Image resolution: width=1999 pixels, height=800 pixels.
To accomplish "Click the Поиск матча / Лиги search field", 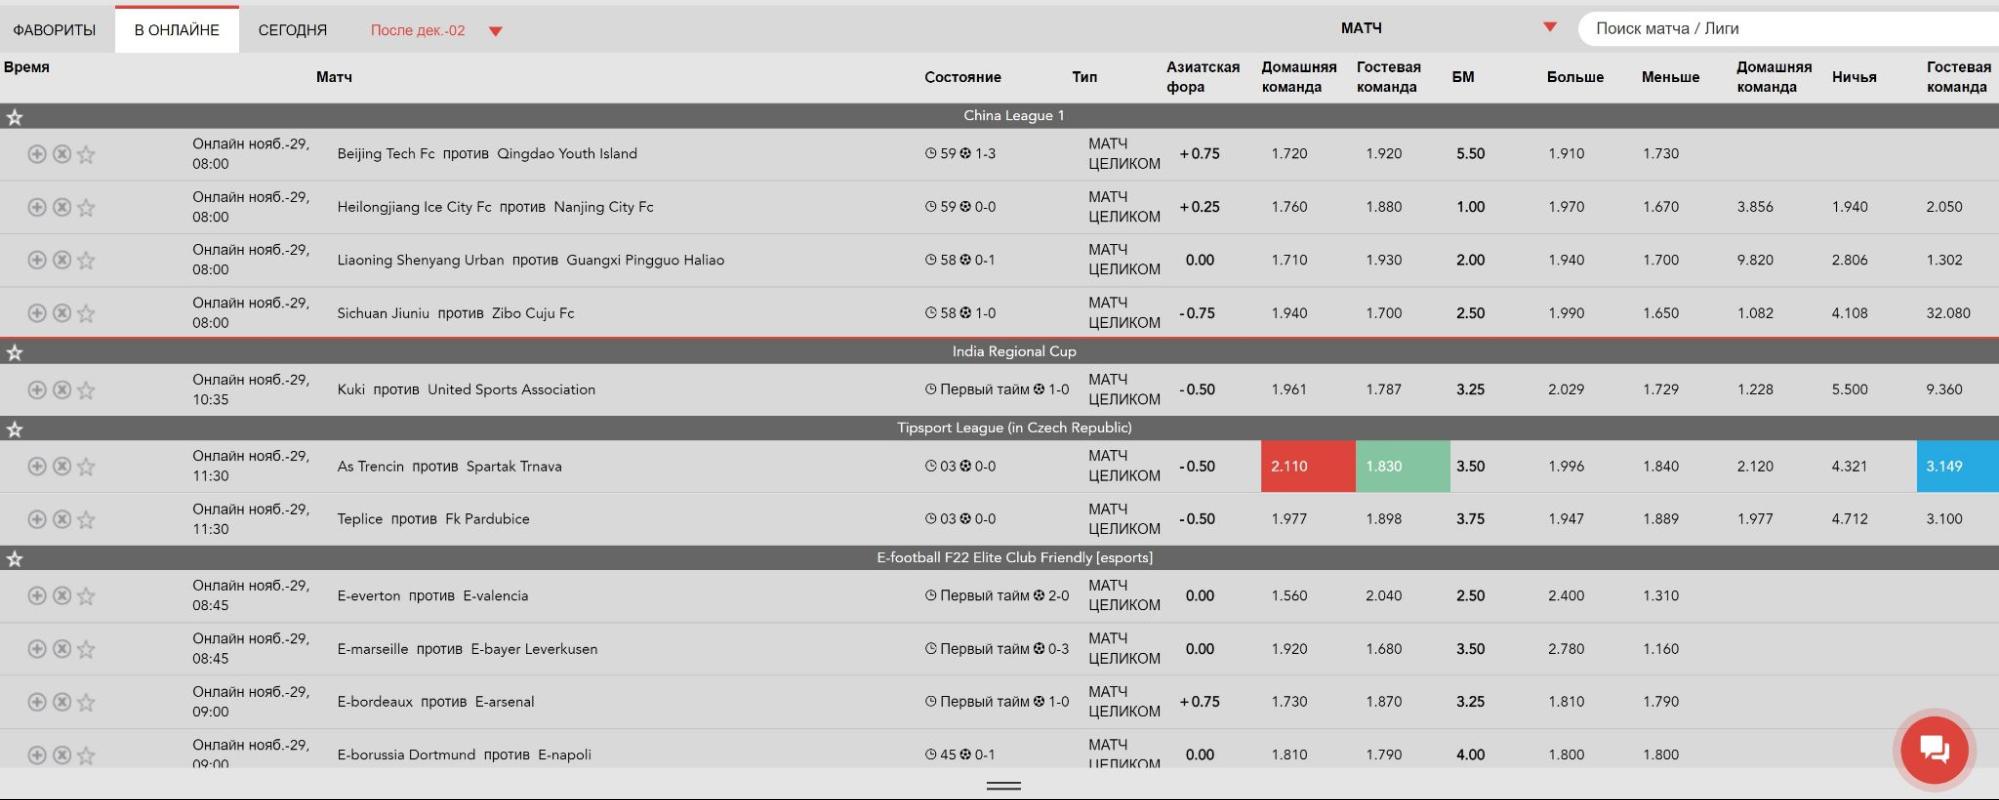I will point(1788,28).
